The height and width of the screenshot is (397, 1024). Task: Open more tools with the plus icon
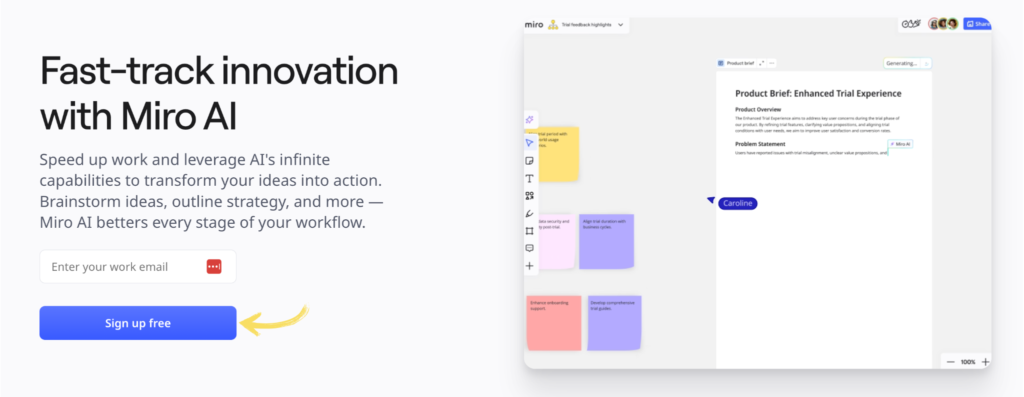tap(530, 266)
